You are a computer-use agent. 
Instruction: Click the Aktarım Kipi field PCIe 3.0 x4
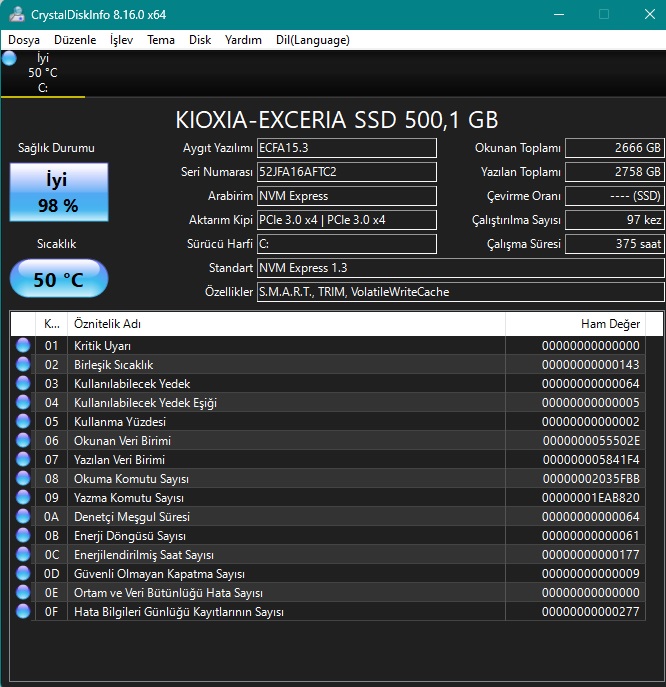coord(347,220)
